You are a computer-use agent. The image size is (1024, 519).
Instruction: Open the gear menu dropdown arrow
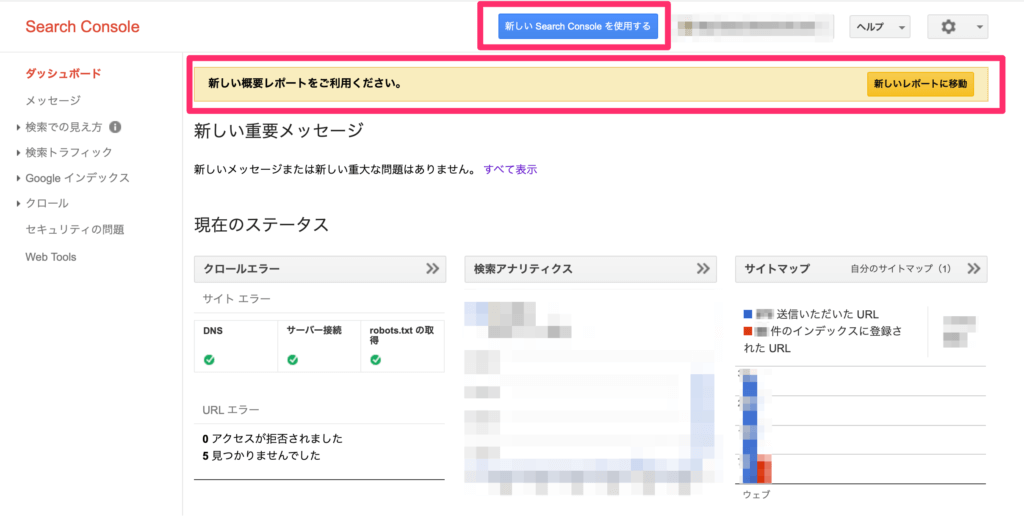tap(979, 27)
